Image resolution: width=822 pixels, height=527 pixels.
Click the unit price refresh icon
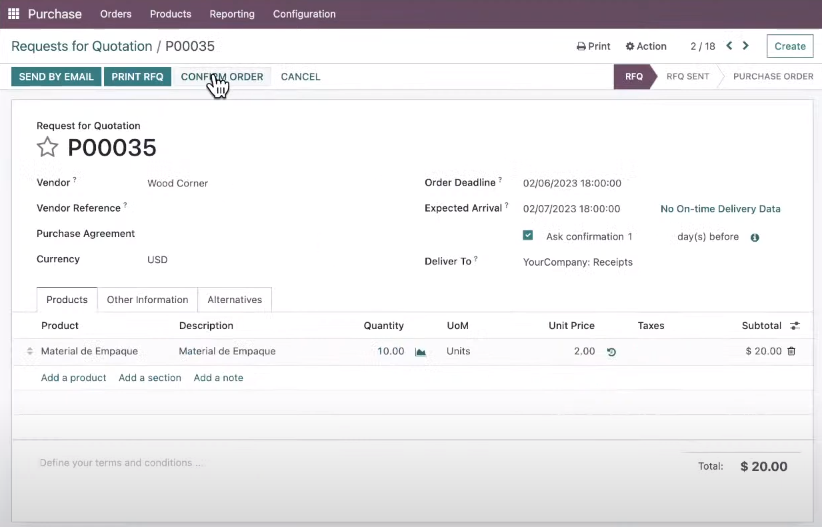611,352
